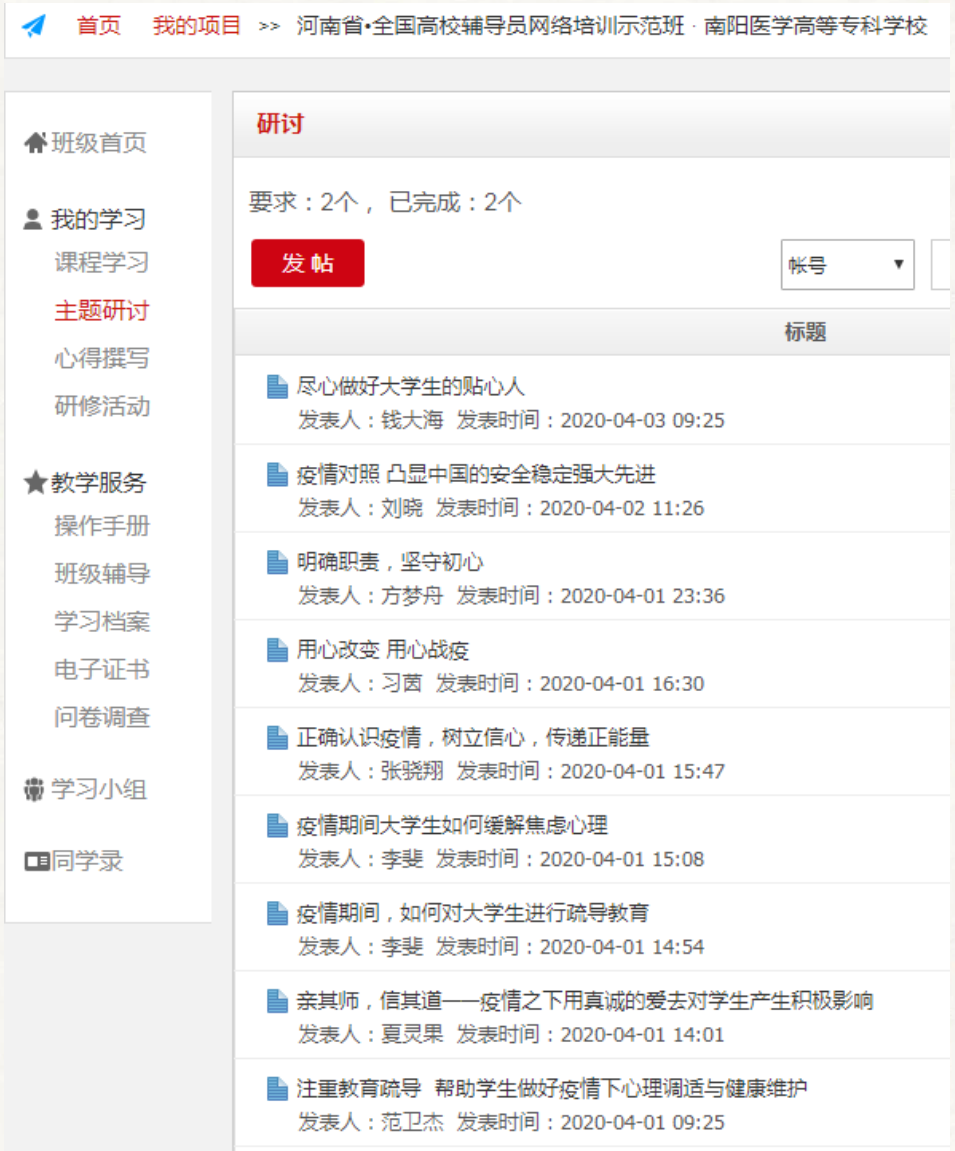Viewport: 955px width, 1151px height.
Task: Select 心得撰写 in the sidebar
Action: [102, 359]
